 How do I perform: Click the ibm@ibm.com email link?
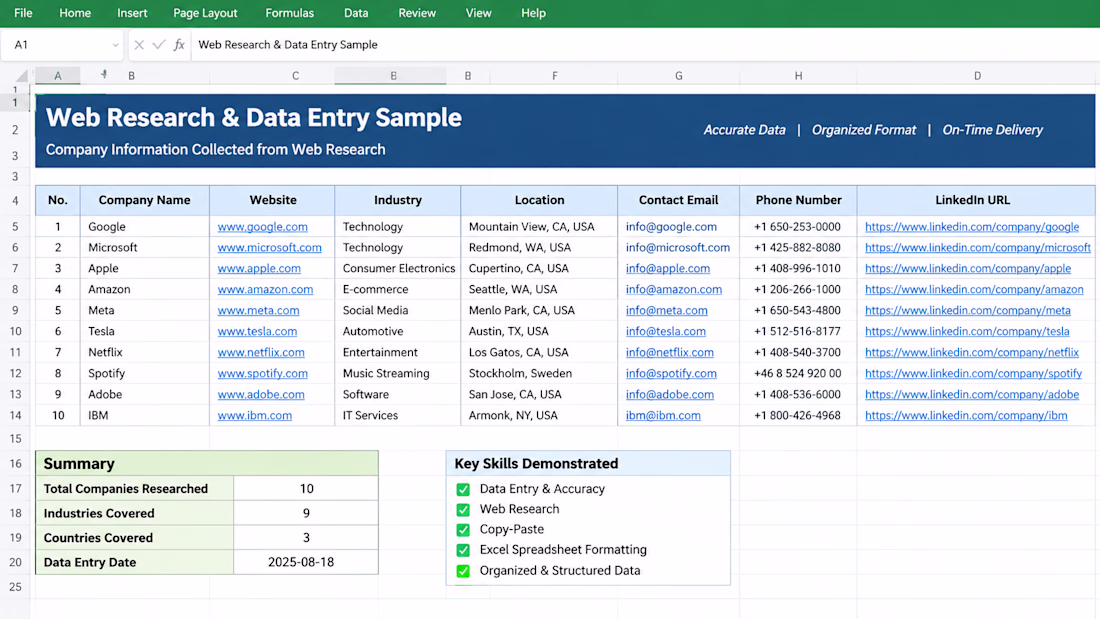click(x=663, y=415)
